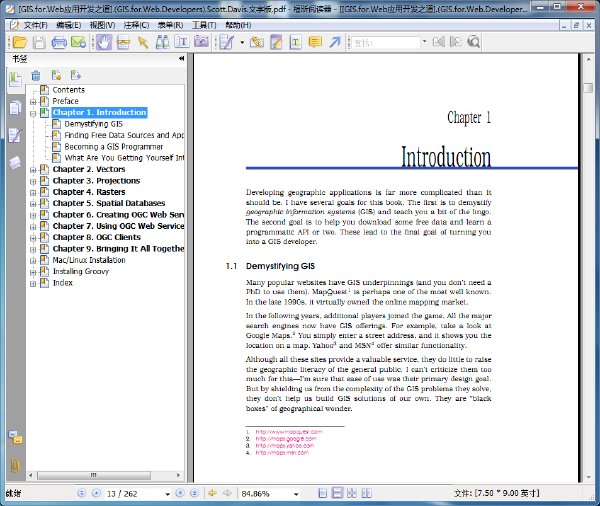This screenshot has height=506, width=600.
Task: Expand the Preface bookmark node
Action: (33, 102)
